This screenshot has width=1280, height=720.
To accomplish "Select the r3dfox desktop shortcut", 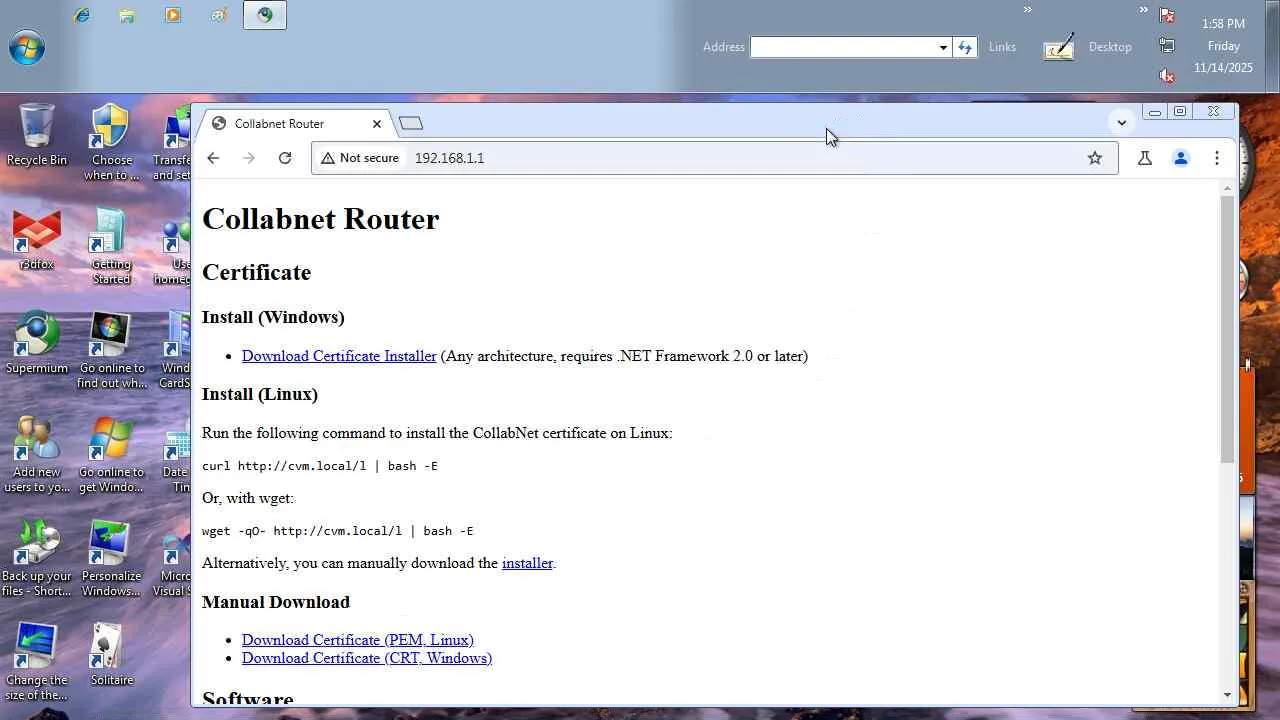I will [37, 240].
